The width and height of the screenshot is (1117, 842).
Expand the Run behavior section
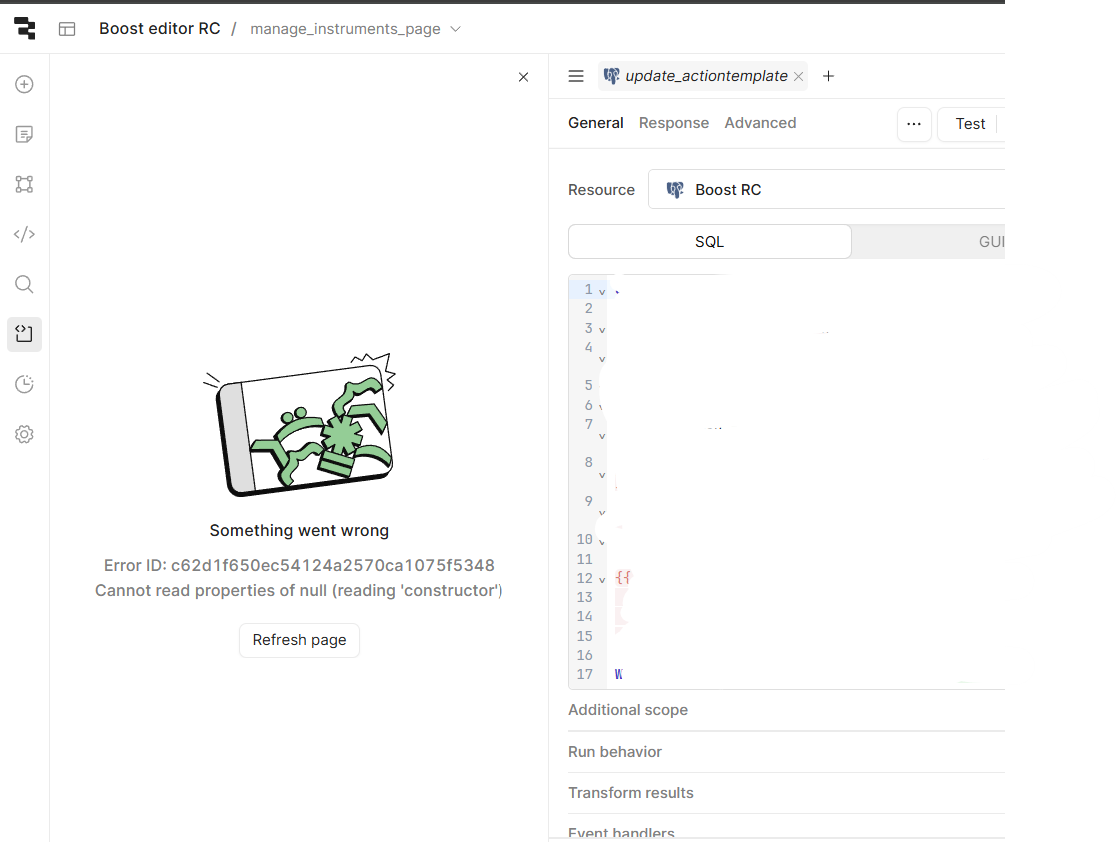point(615,752)
